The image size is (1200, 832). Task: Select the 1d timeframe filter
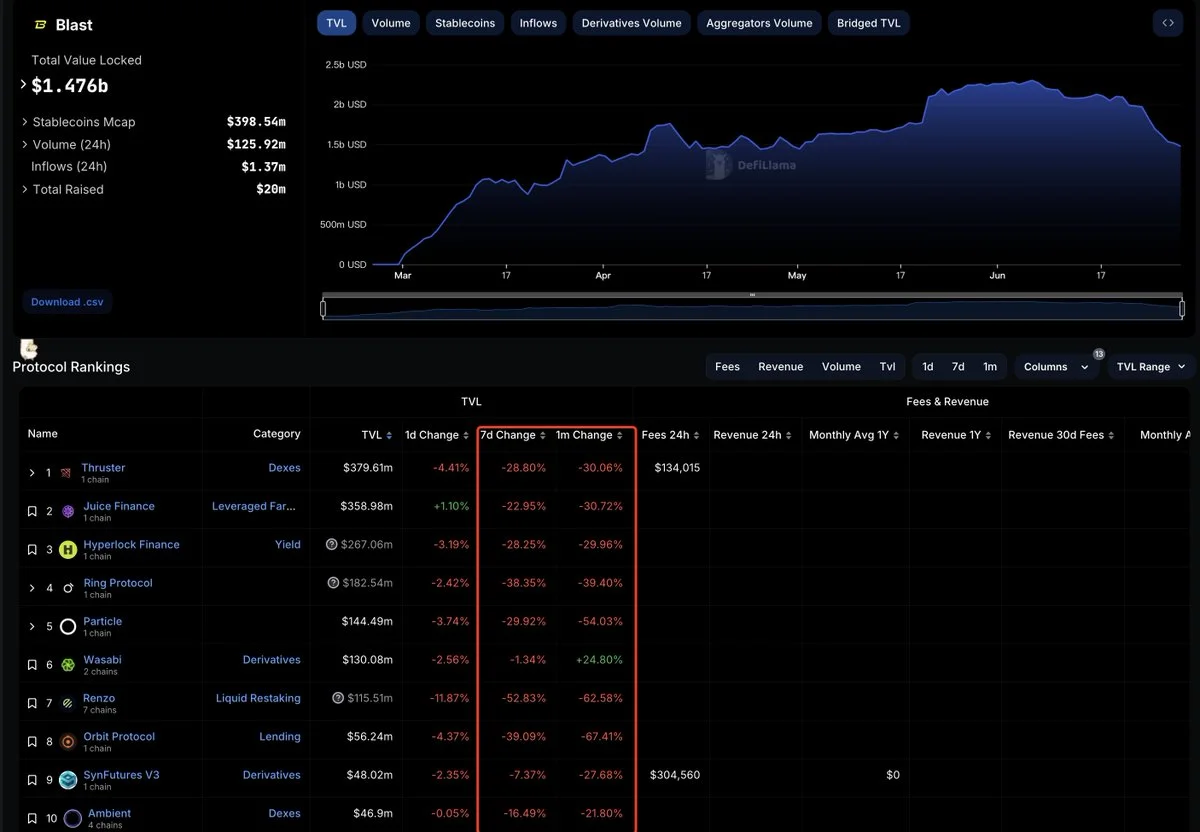(928, 367)
